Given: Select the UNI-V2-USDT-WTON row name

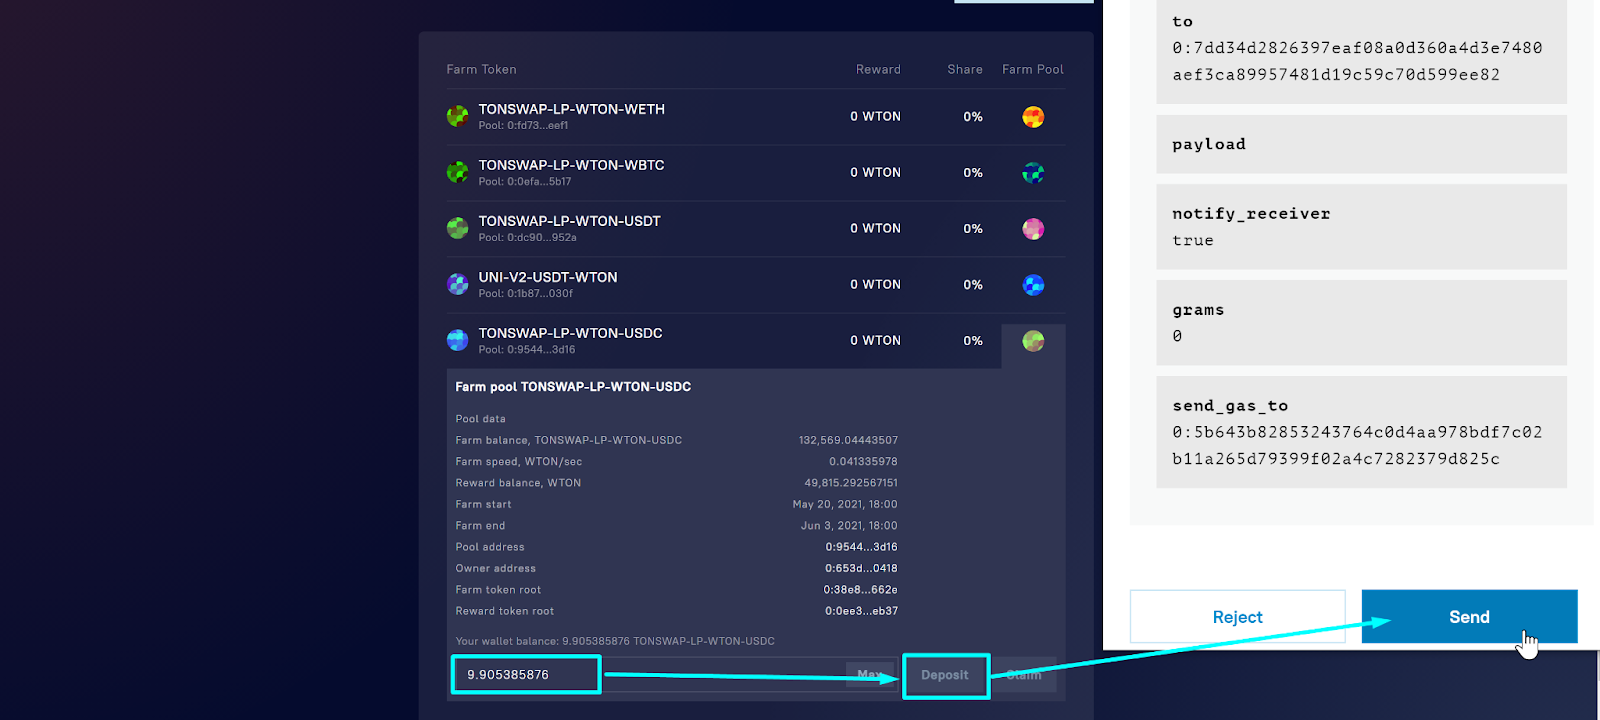Looking at the screenshot, I should (x=548, y=277).
